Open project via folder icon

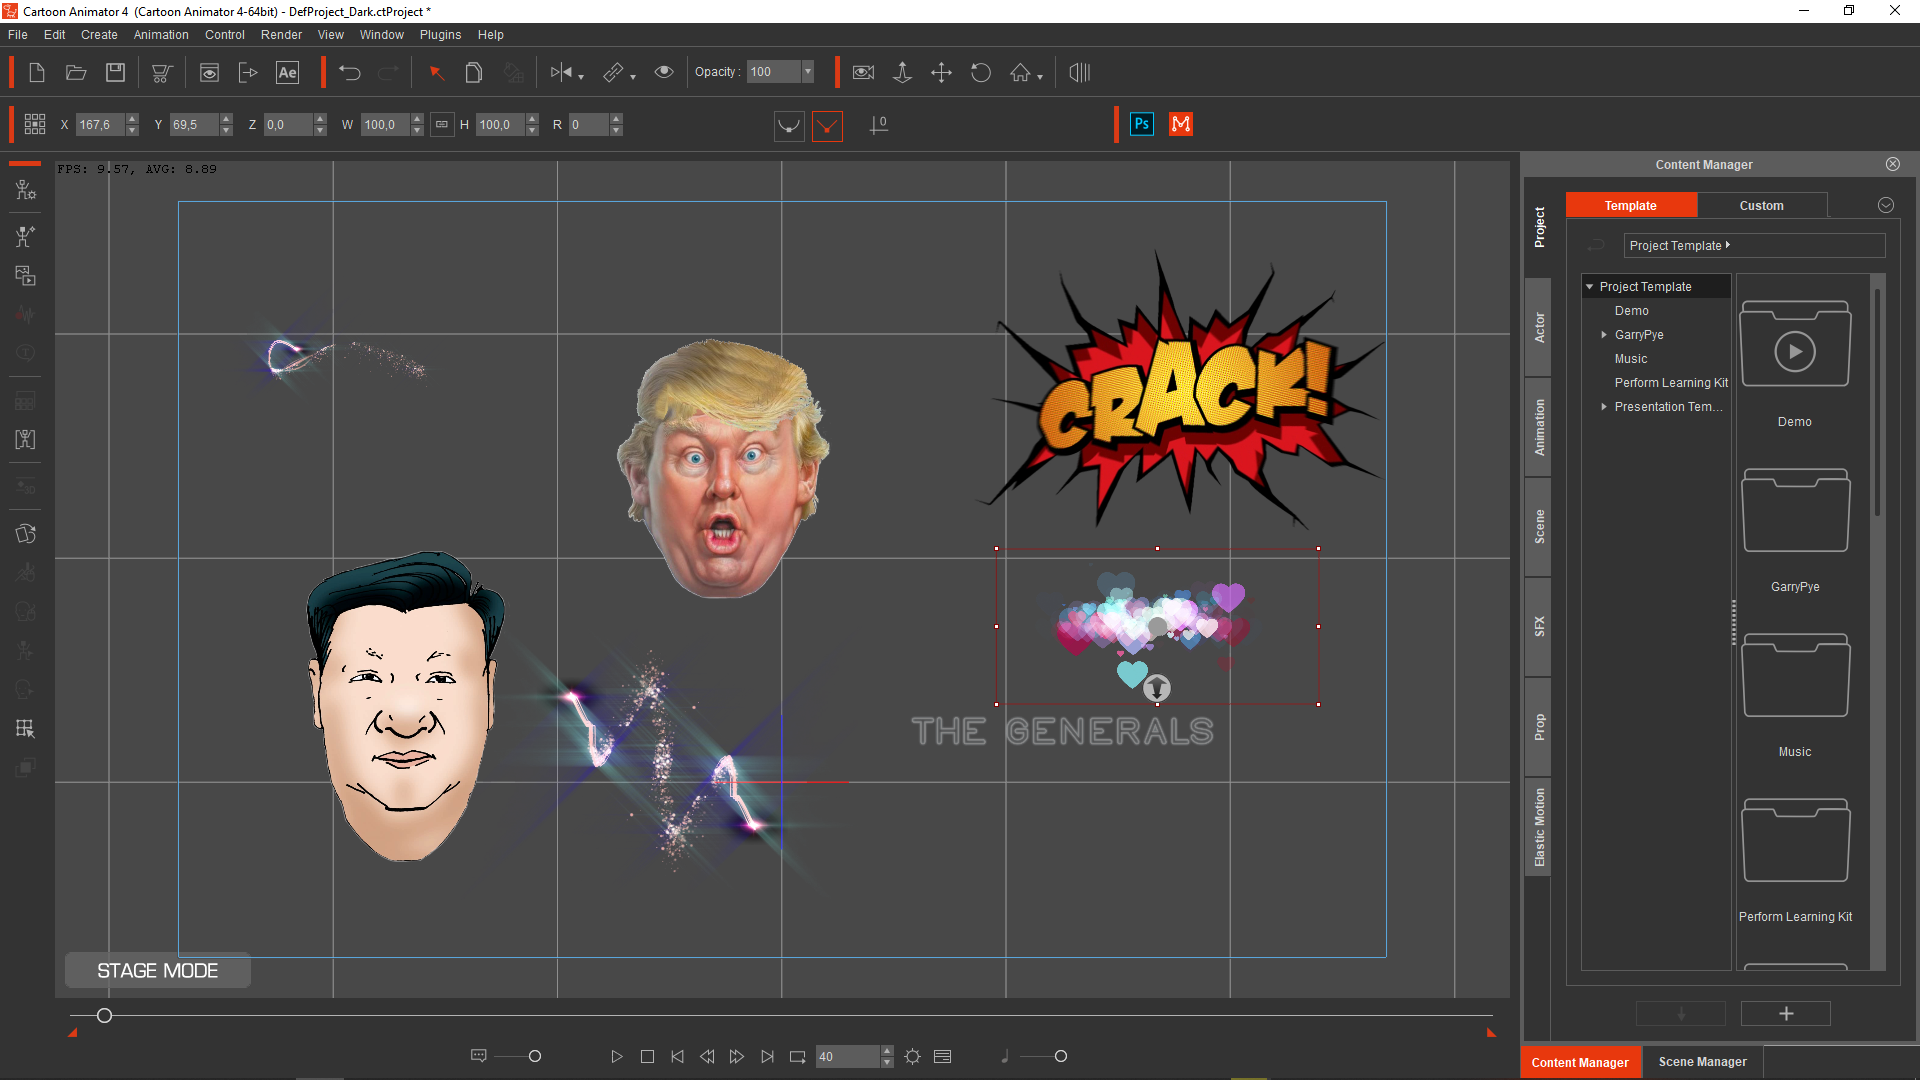pos(76,72)
